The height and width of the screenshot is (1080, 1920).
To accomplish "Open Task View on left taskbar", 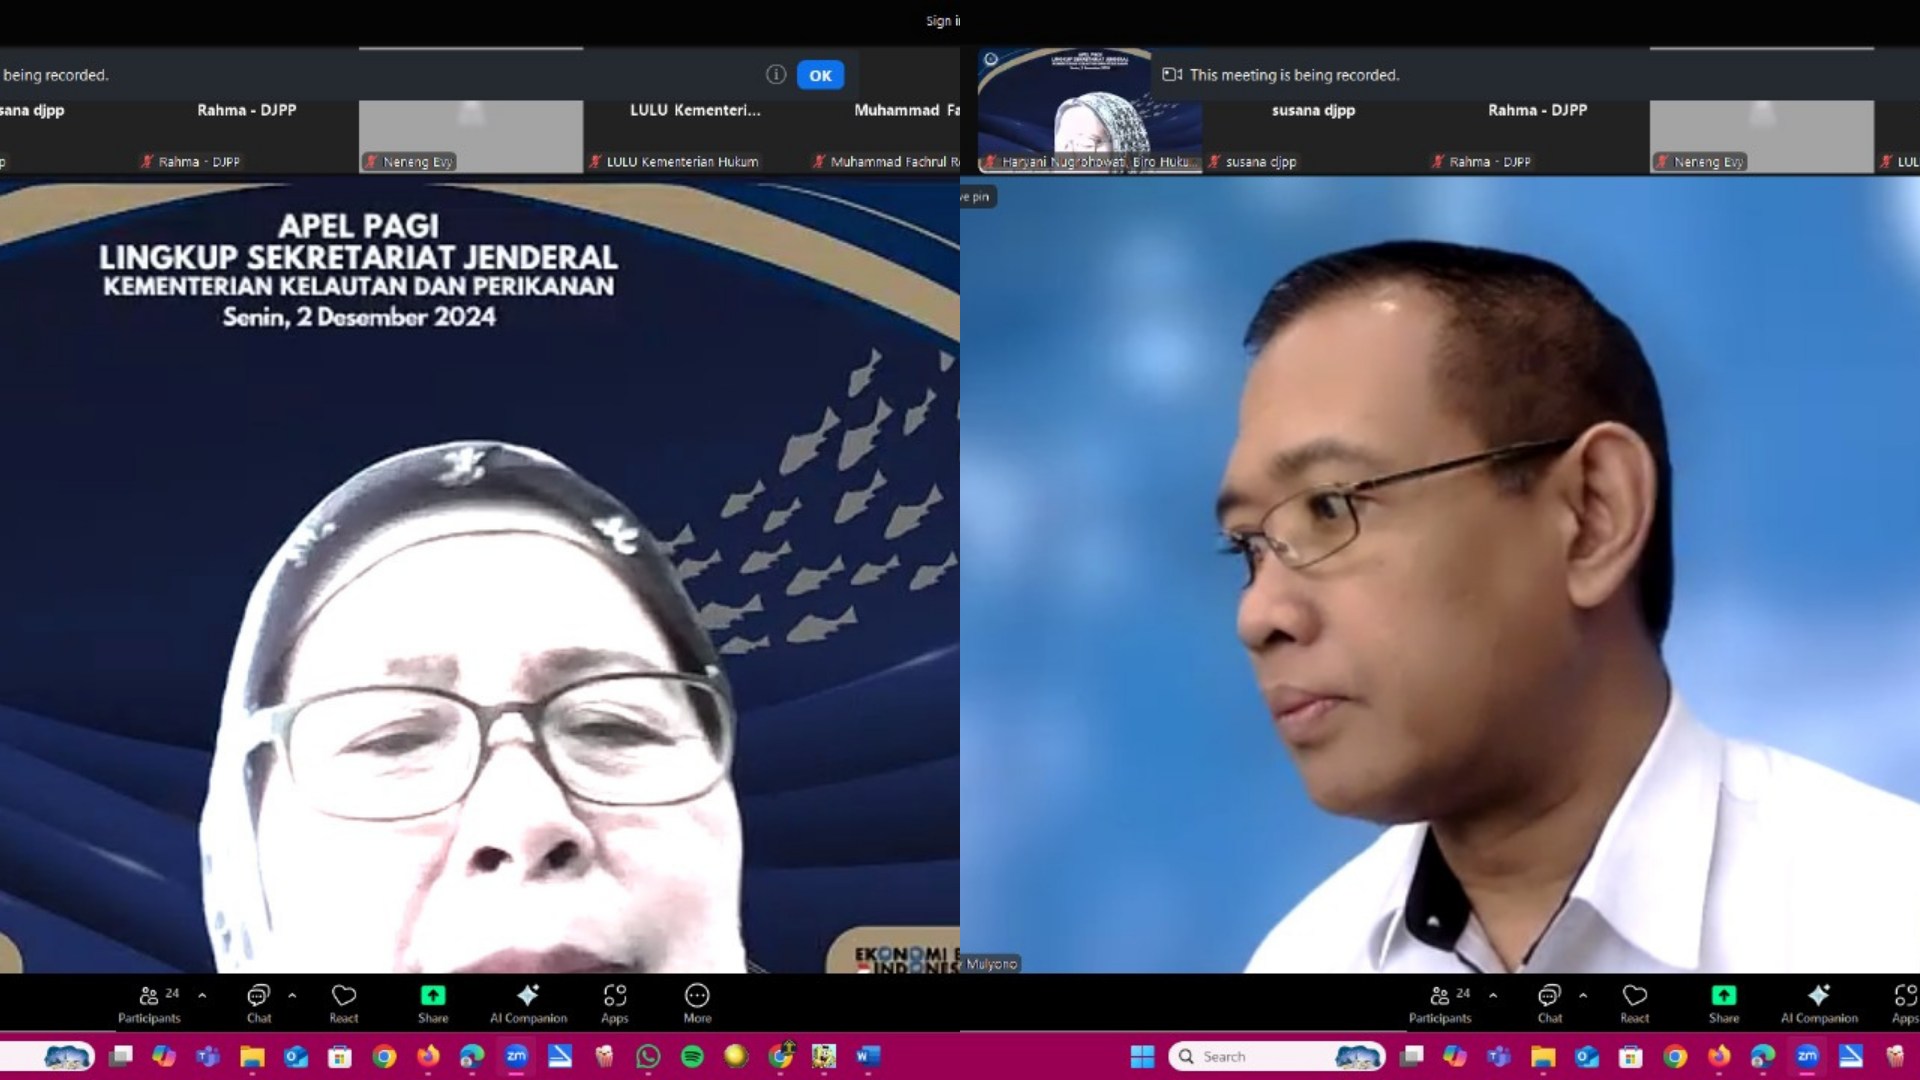I will pos(121,1056).
